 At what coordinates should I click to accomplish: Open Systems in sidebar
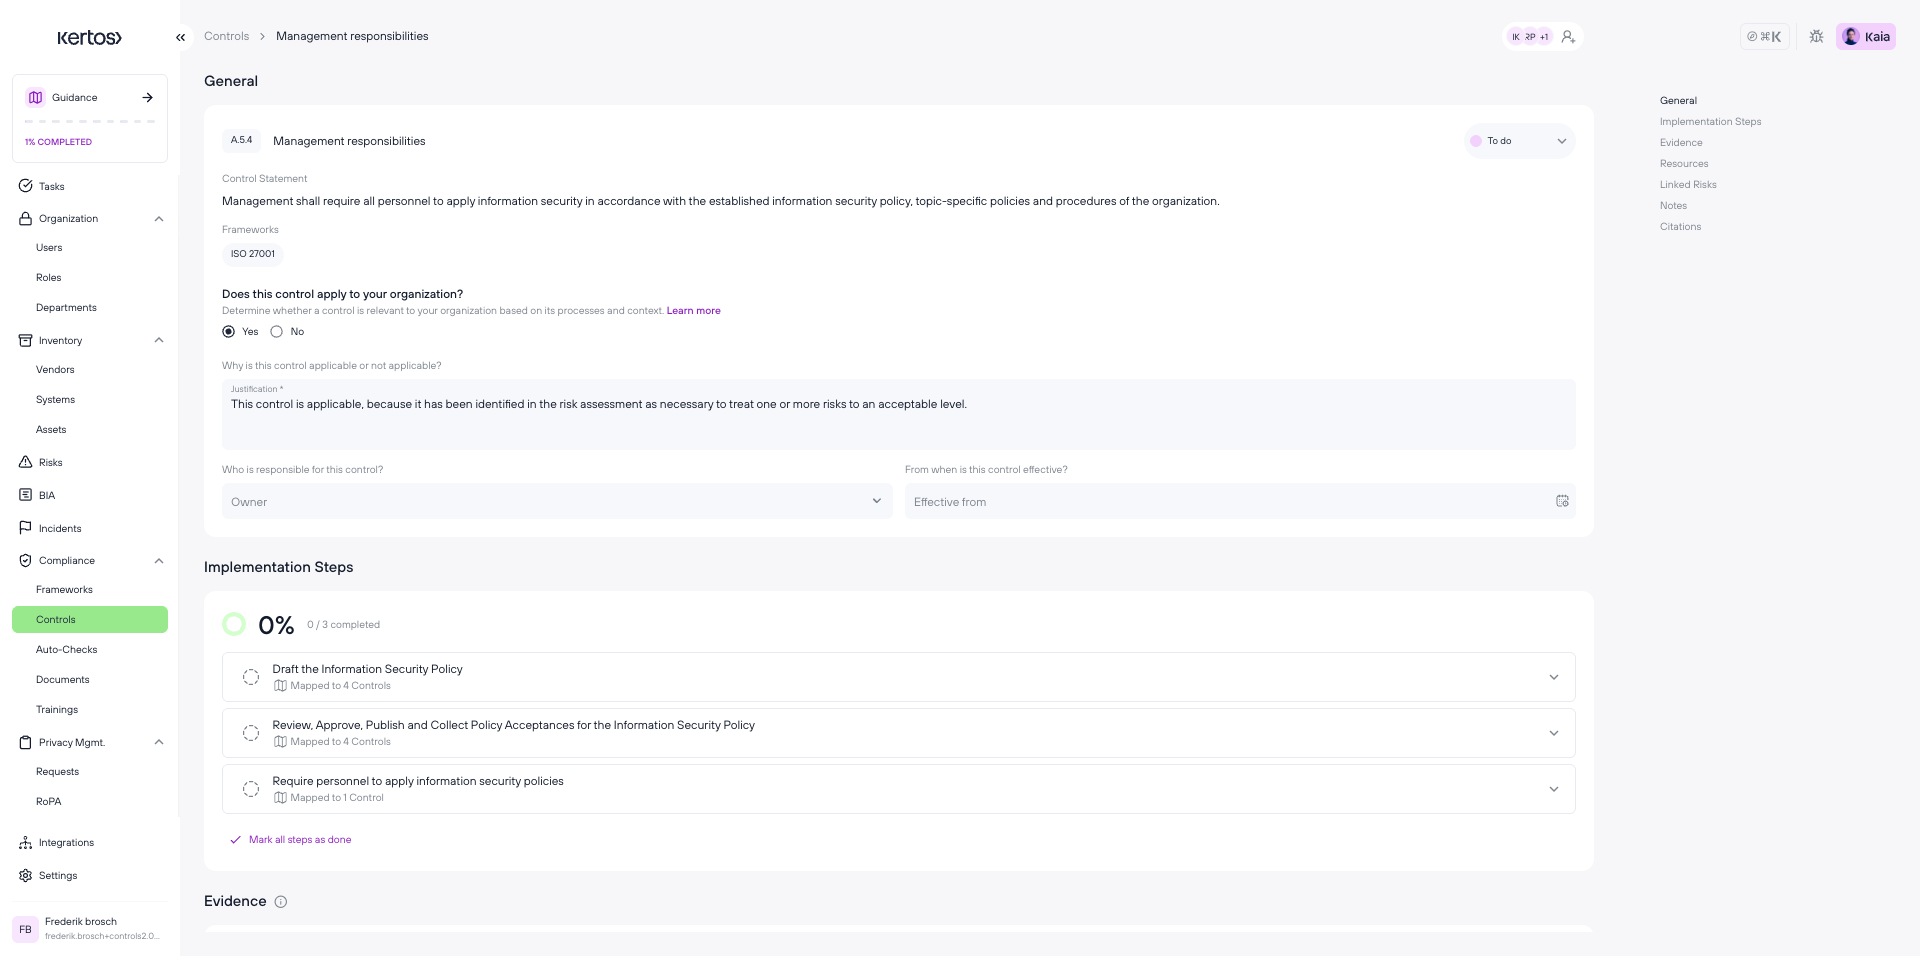[55, 400]
